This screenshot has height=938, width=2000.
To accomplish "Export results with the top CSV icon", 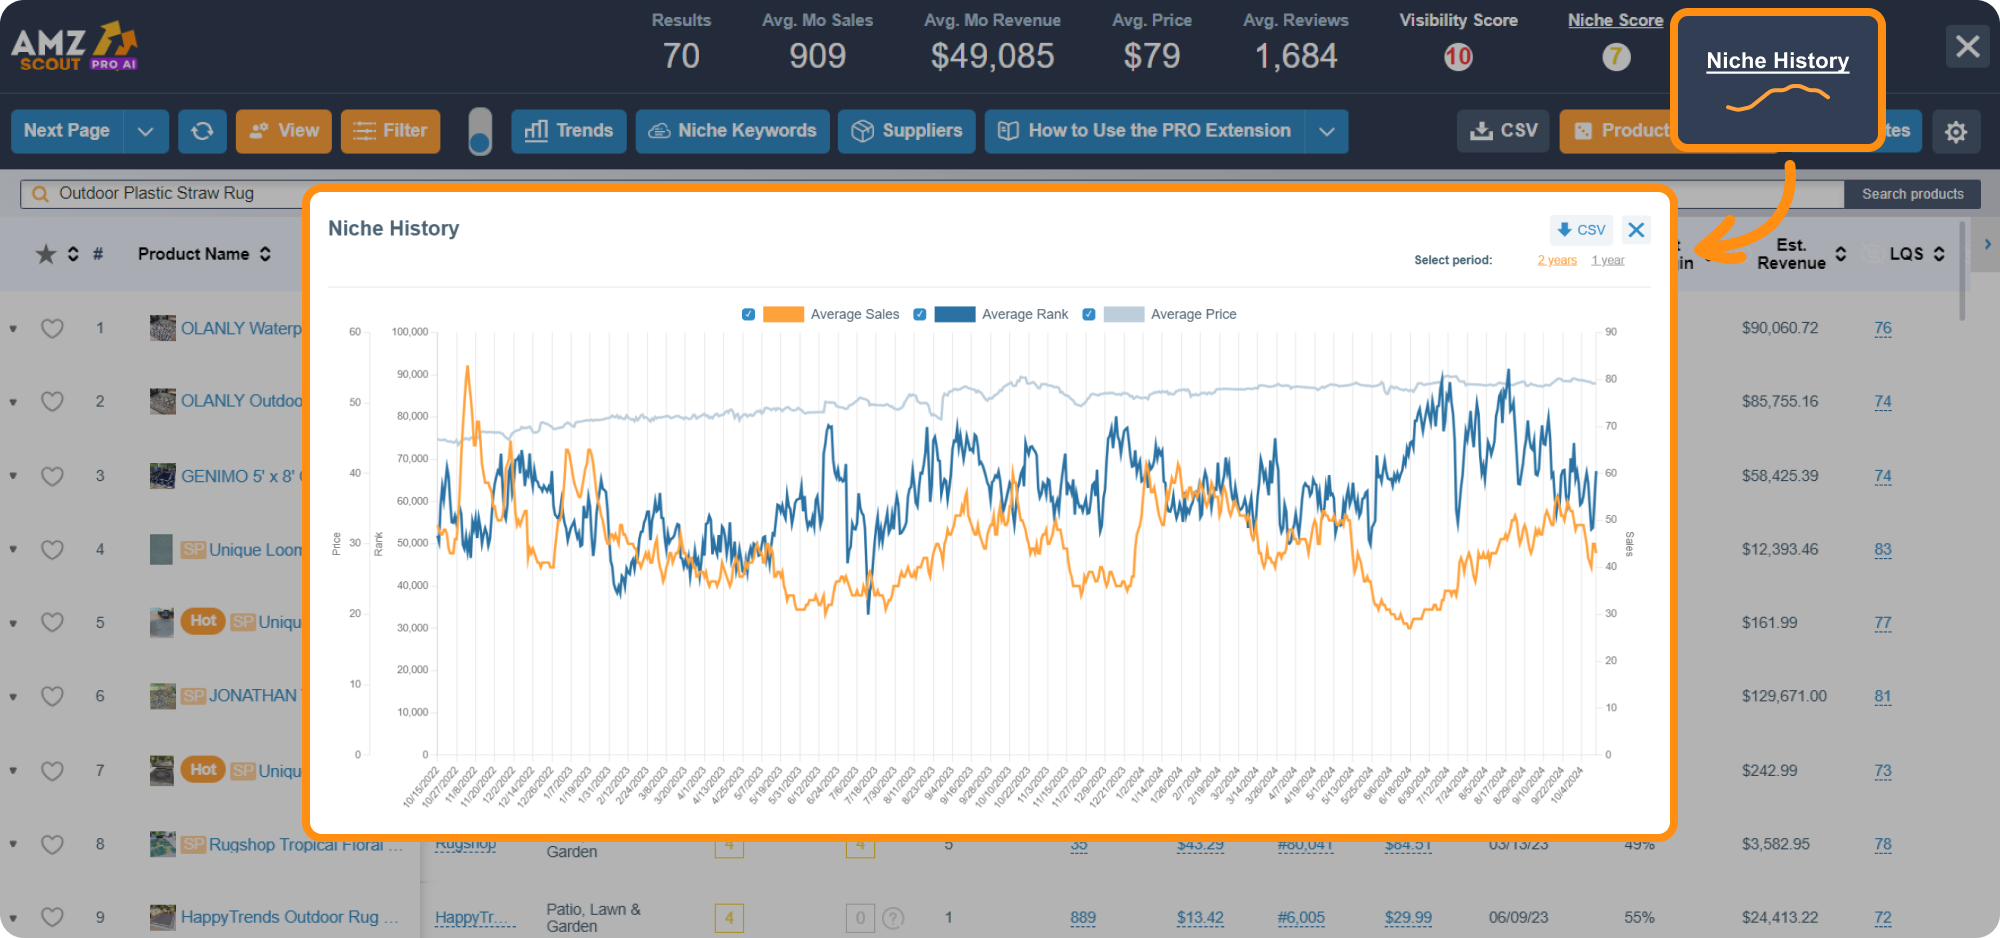I will (x=1502, y=130).
